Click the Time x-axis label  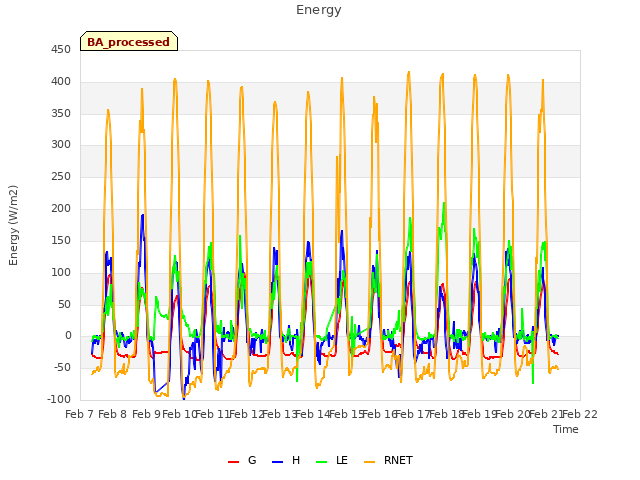tap(566, 429)
